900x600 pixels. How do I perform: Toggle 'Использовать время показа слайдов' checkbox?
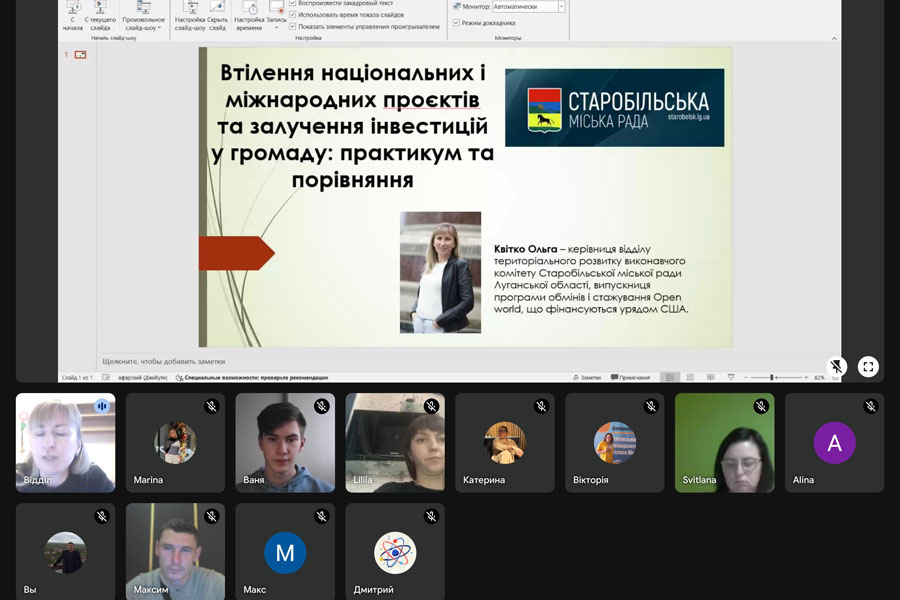point(293,15)
